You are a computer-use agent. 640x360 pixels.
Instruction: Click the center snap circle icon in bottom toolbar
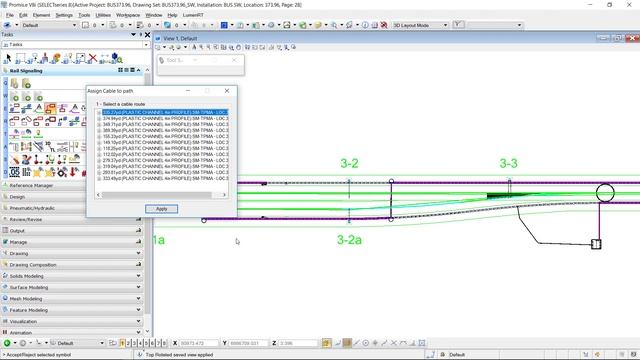click(x=366, y=343)
